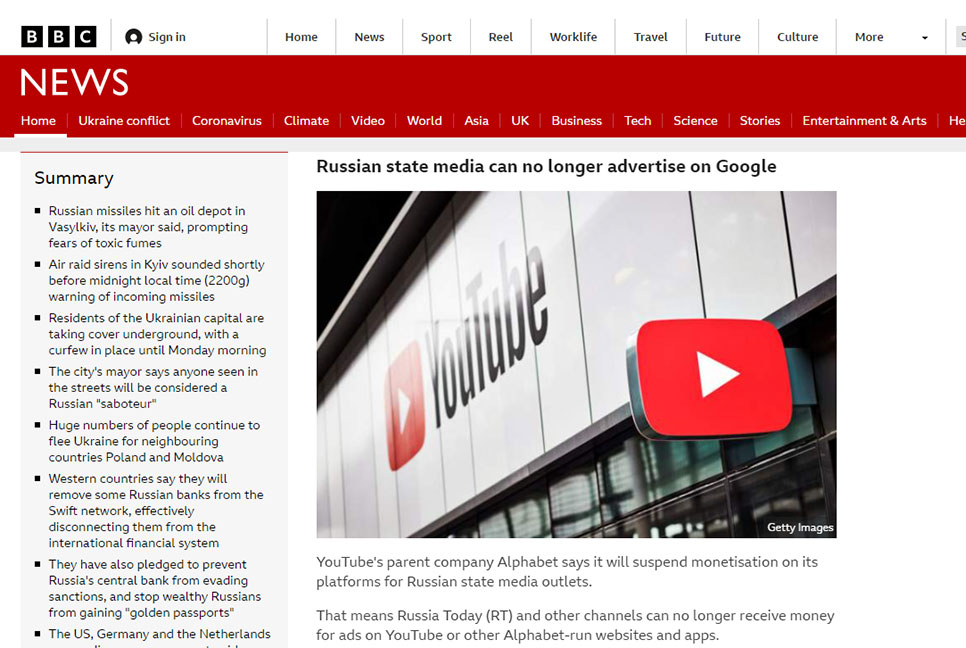Click headline 'Russian state media can no longer advertise on Google'
Viewport: 966px width, 648px height.
[546, 166]
